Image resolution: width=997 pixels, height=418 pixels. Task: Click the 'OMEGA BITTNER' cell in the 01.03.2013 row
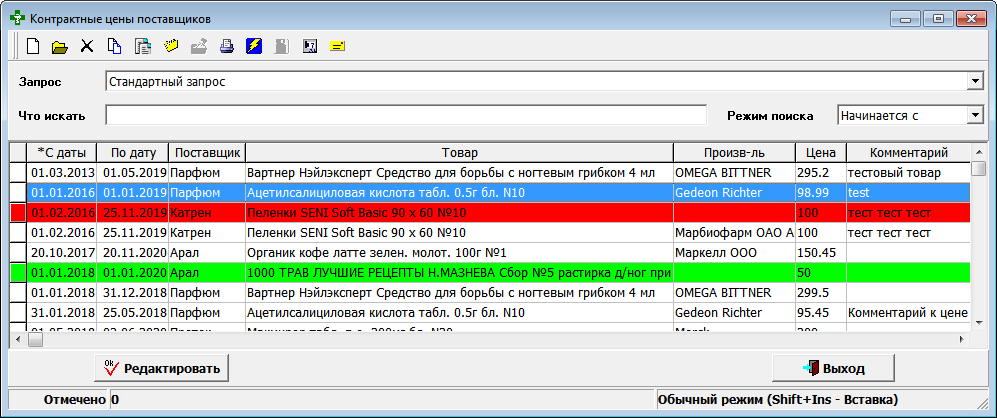(734, 172)
